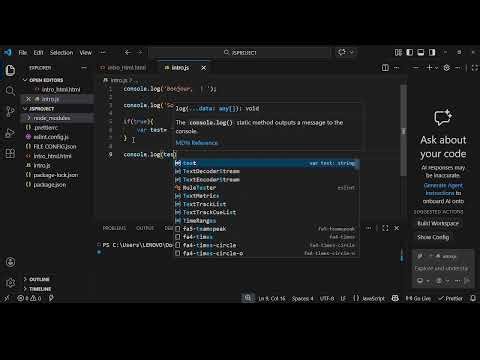The width and height of the screenshot is (480, 360).
Task: Start a new chat with plus icon
Action: pos(429,68)
